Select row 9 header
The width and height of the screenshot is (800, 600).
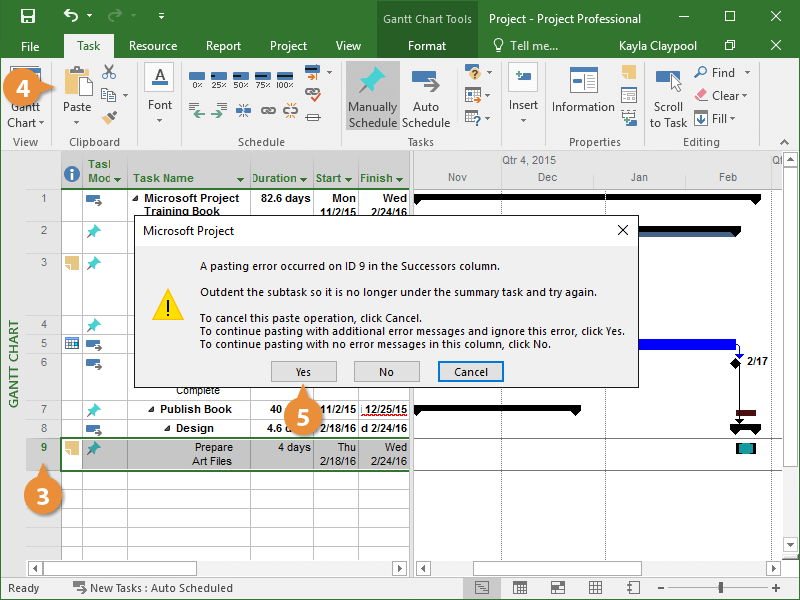(43, 448)
